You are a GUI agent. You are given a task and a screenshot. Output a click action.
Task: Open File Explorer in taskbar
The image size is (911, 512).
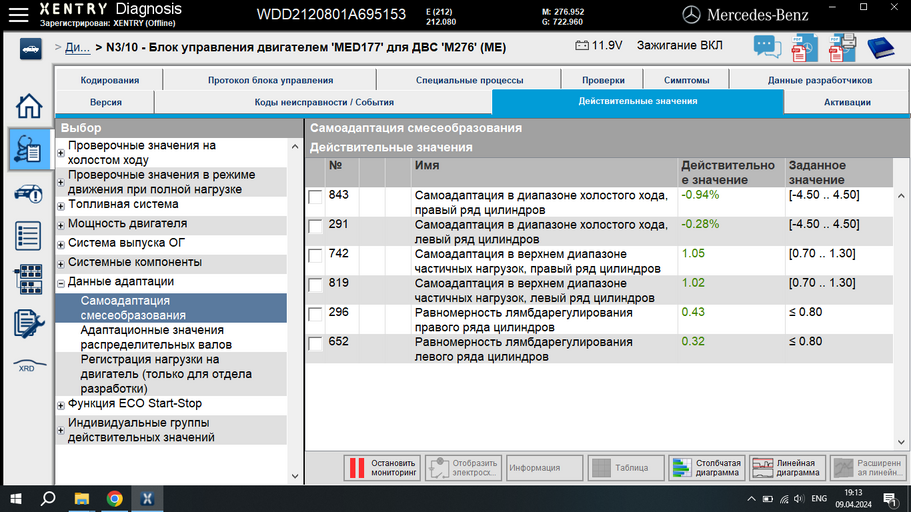pyautogui.click(x=81, y=499)
